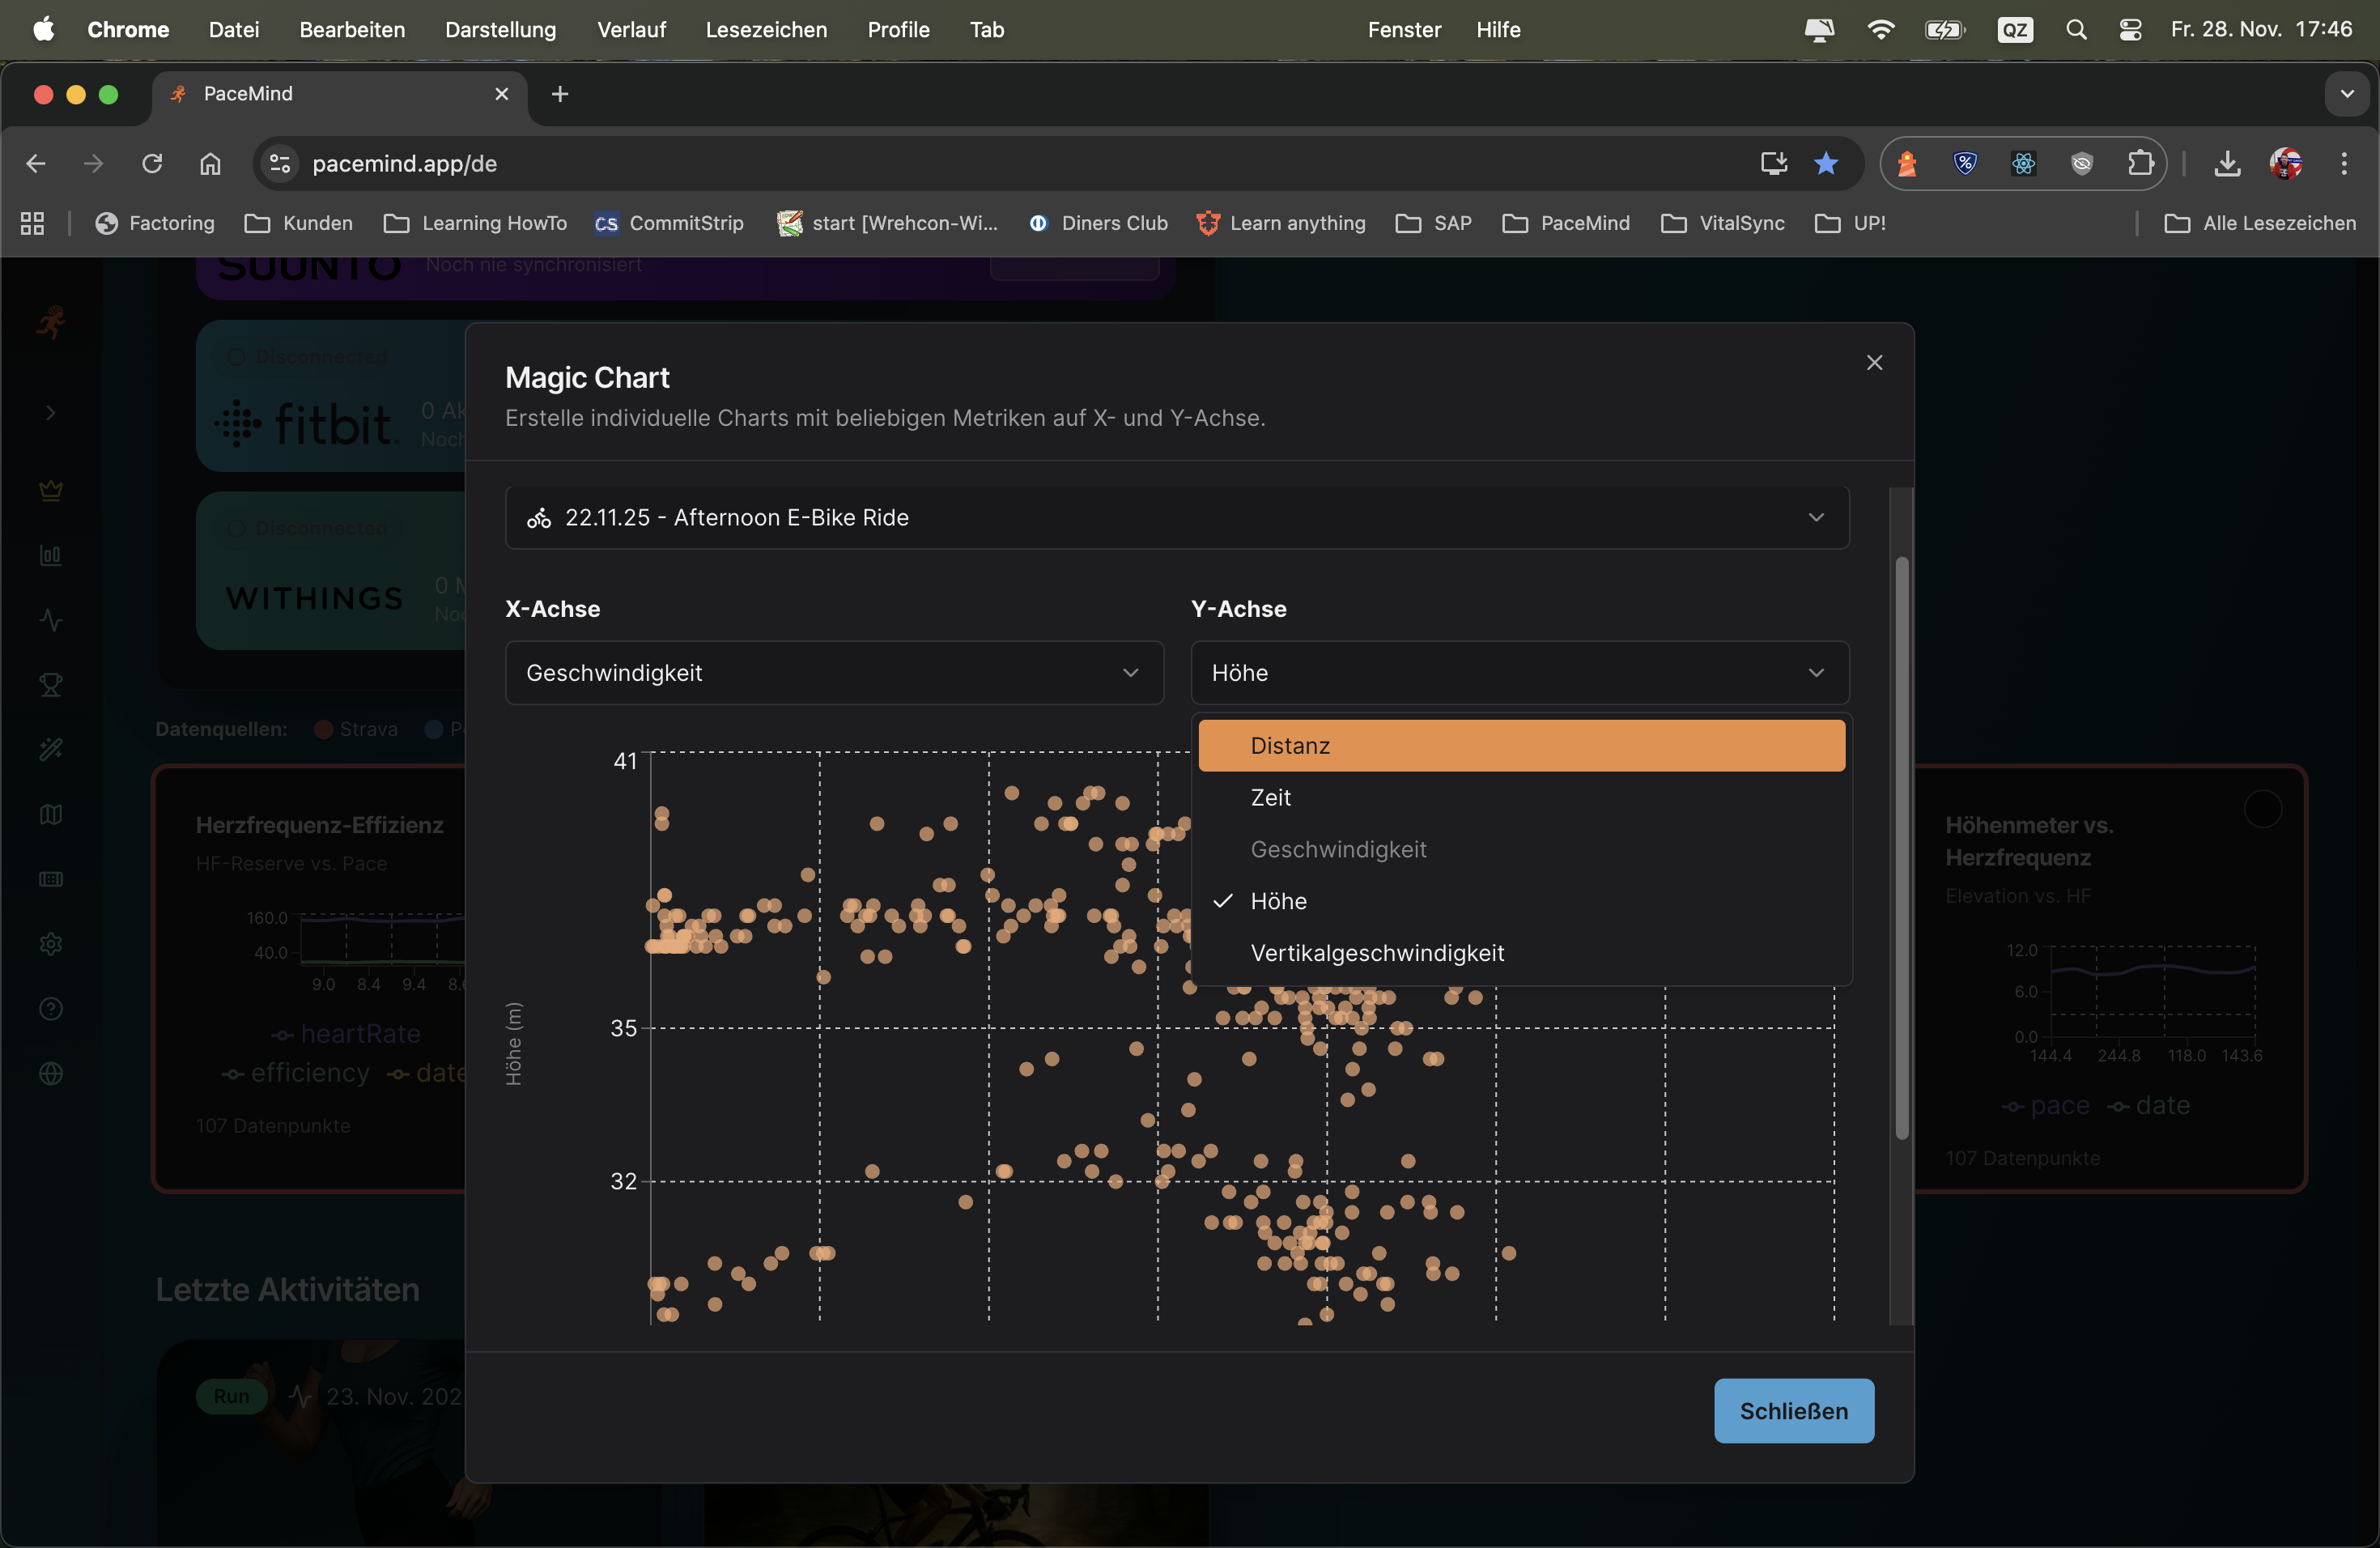Open the magic wand tool in the sidebar
The height and width of the screenshot is (1548, 2380).
[50, 749]
